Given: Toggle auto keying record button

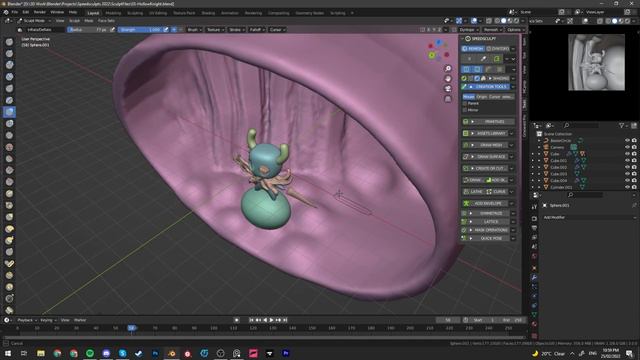Looking at the screenshot, I should tap(236, 320).
